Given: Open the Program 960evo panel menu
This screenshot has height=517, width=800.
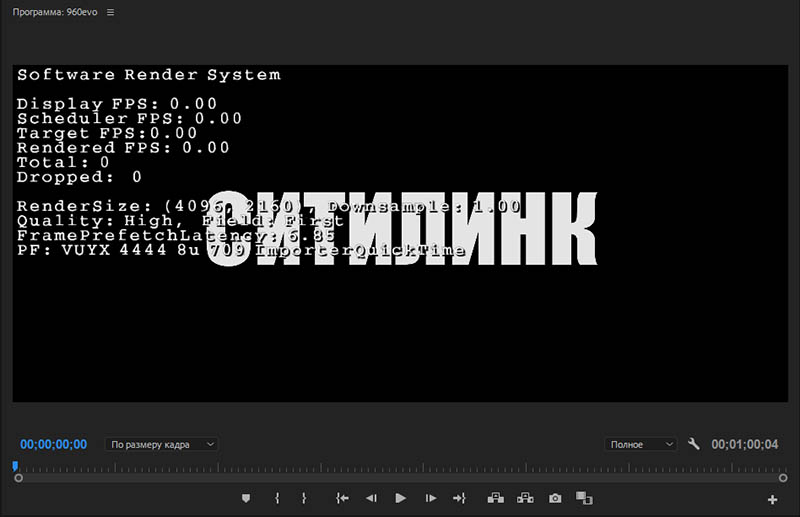Looking at the screenshot, I should [x=110, y=12].
